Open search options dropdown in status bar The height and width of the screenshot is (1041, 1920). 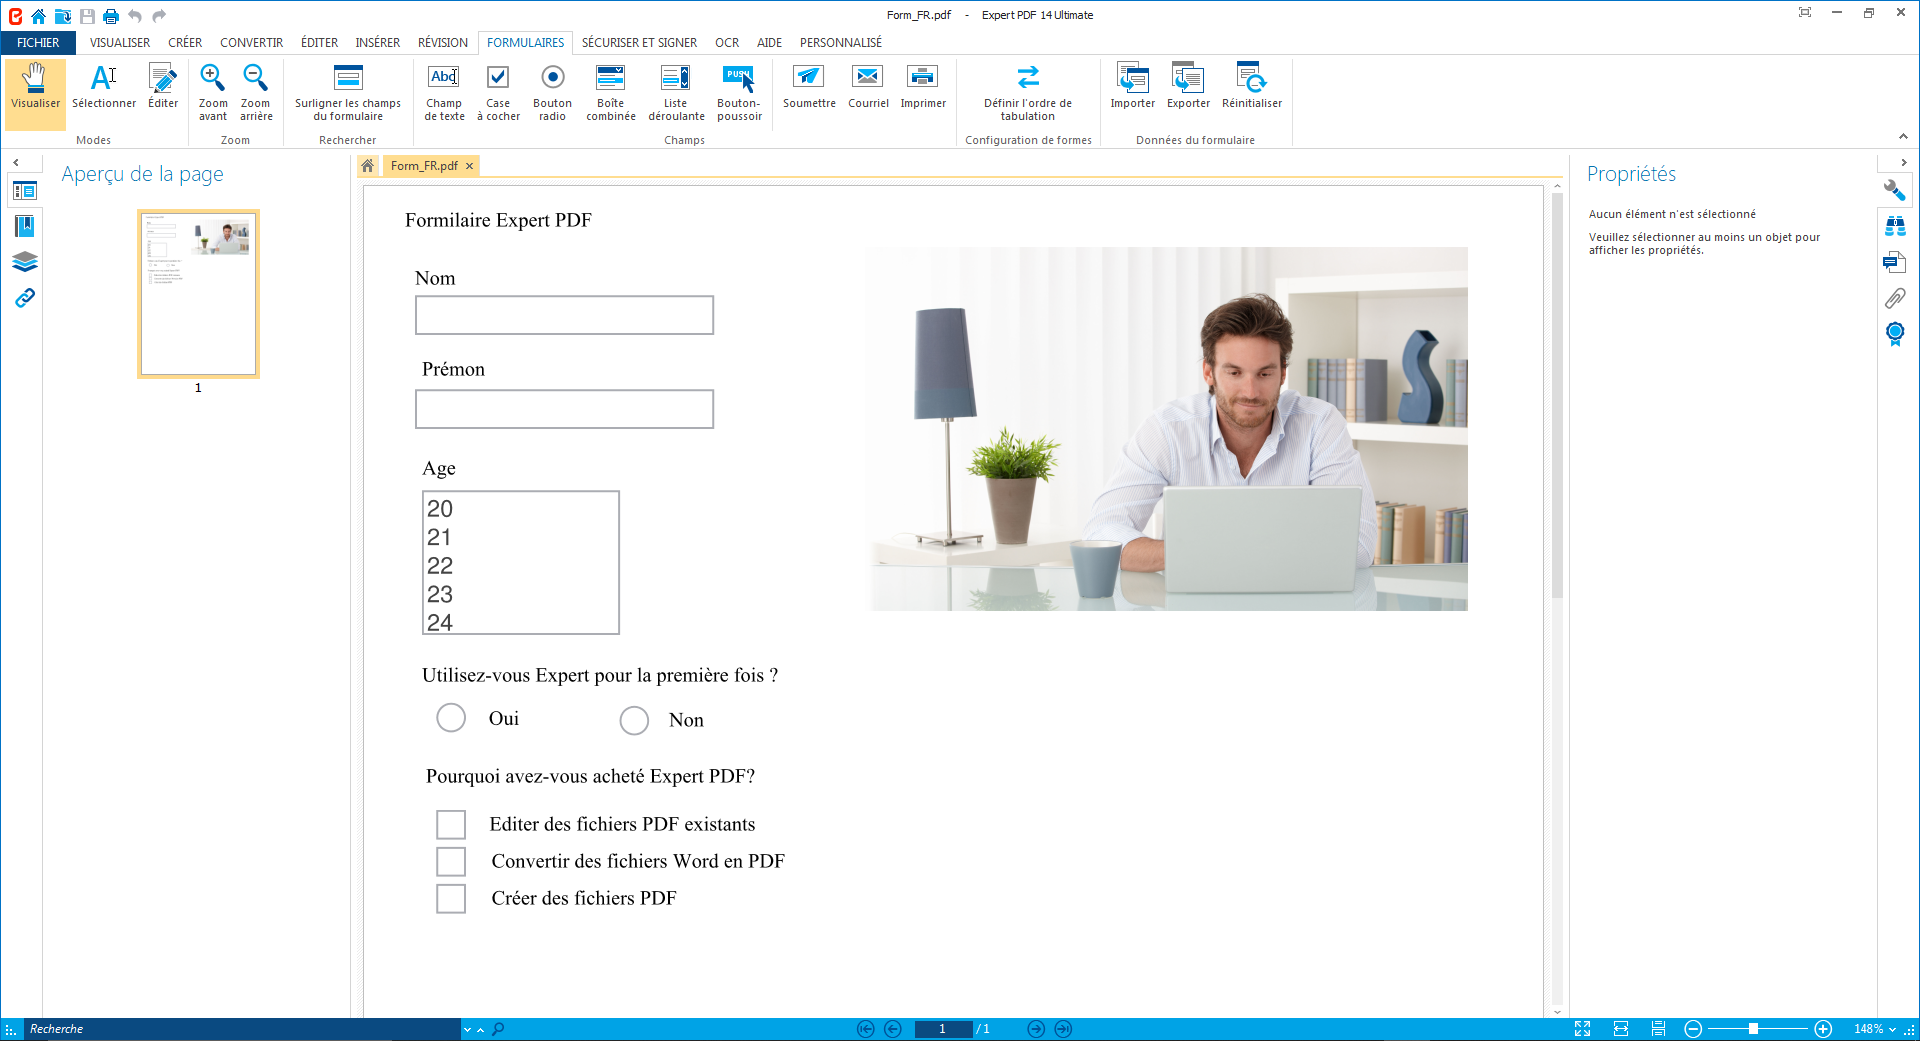point(467,1029)
